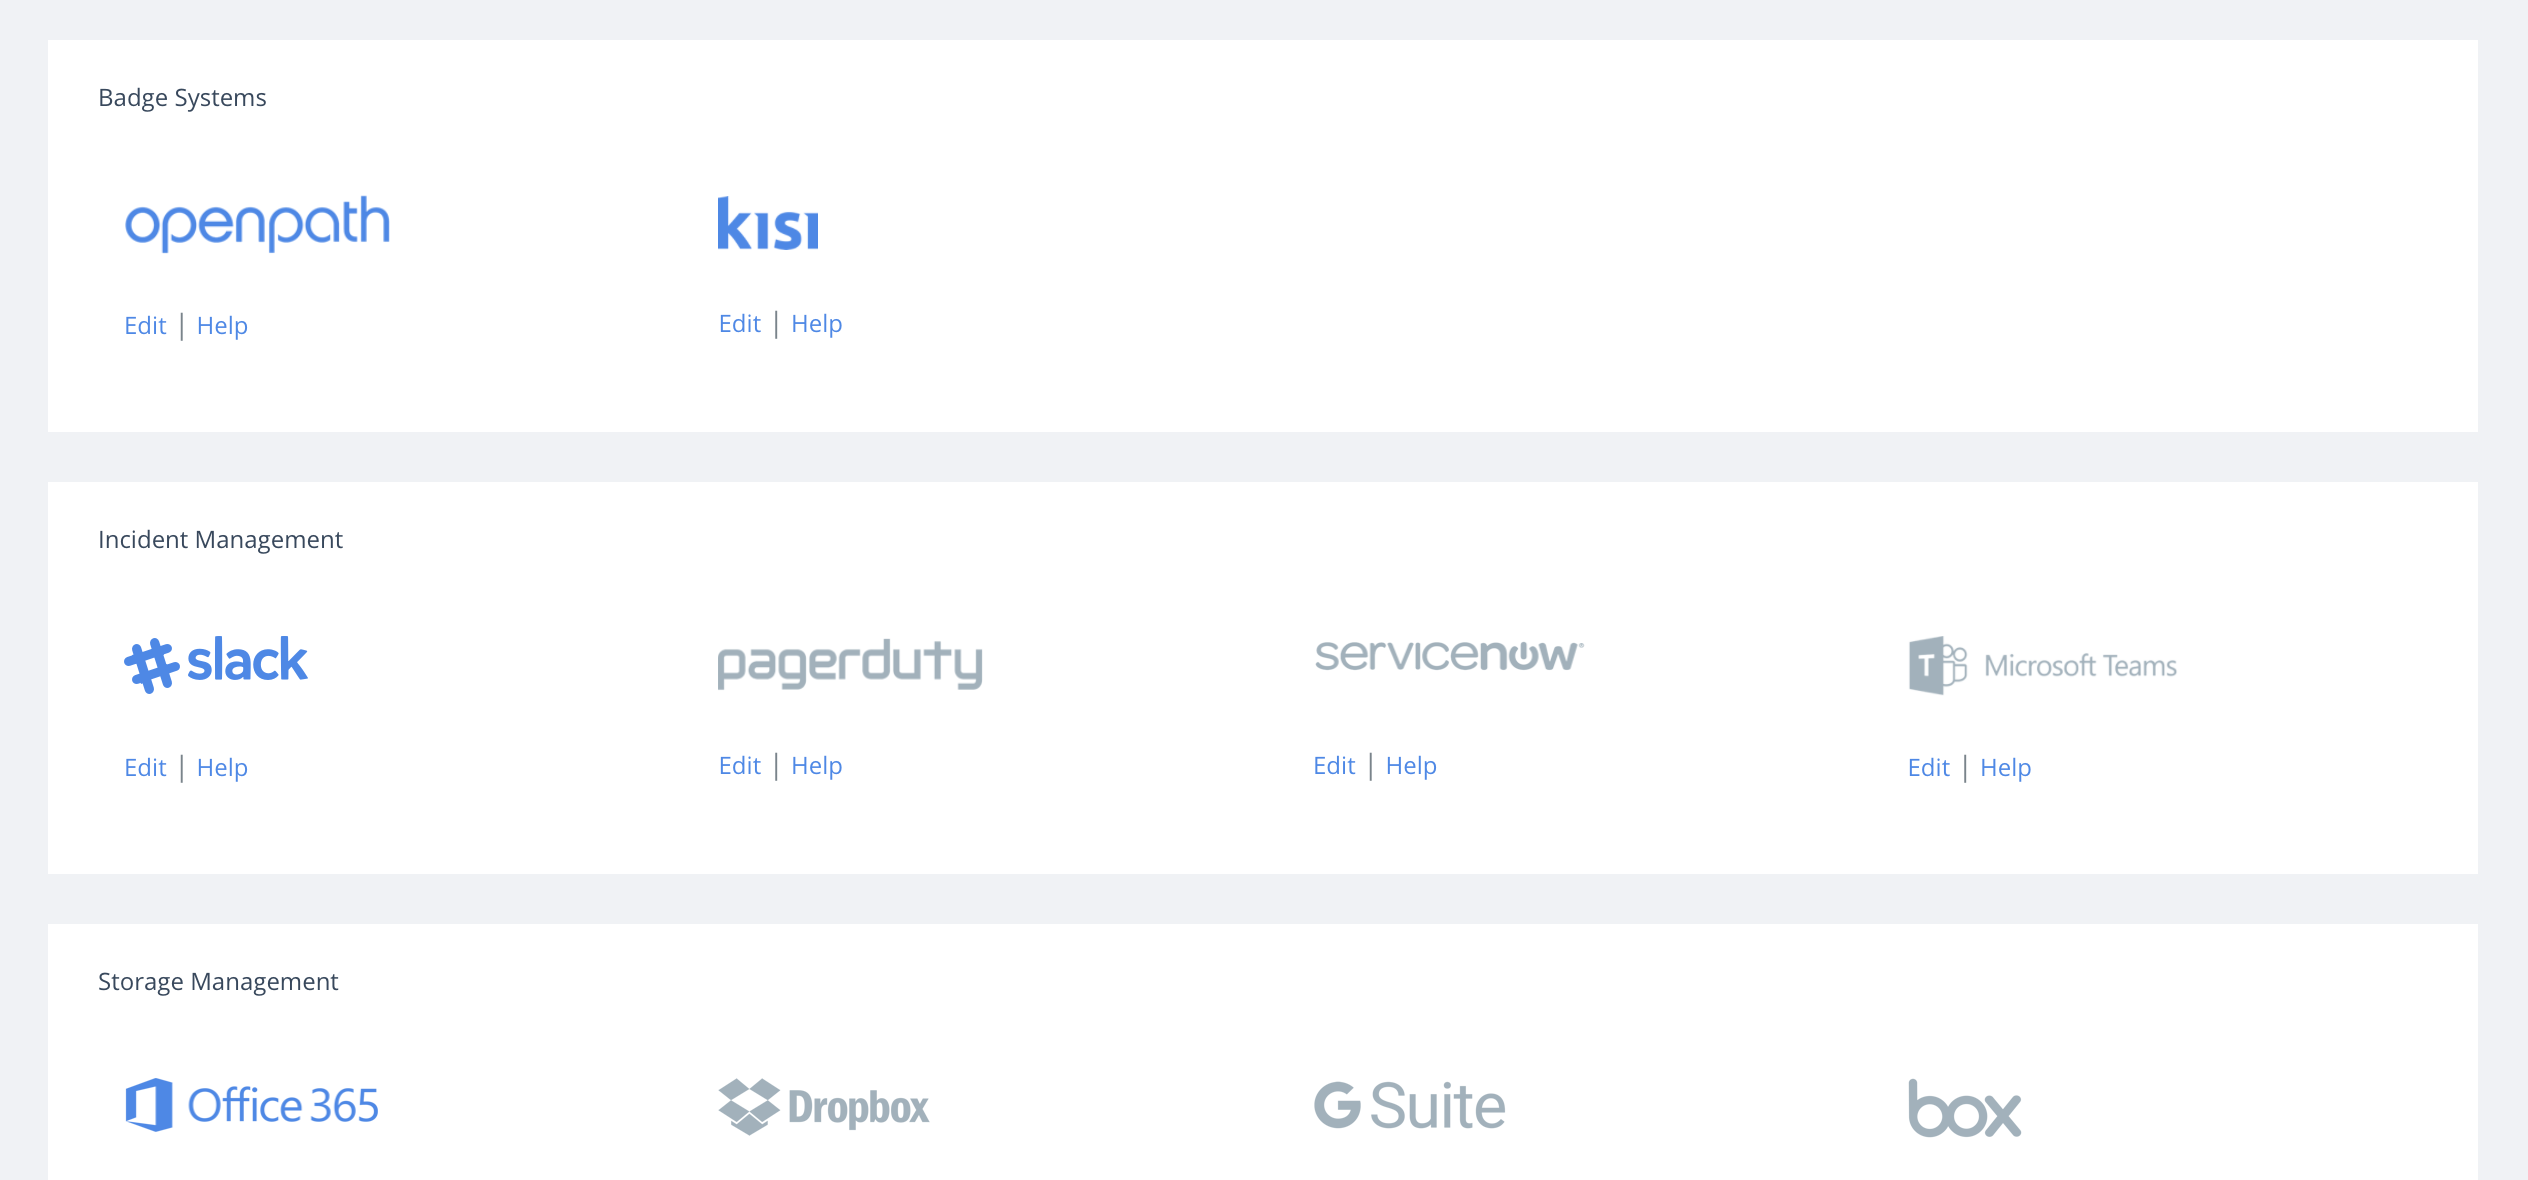2528x1180 pixels.
Task: Edit the Slack integration
Action: pos(145,768)
